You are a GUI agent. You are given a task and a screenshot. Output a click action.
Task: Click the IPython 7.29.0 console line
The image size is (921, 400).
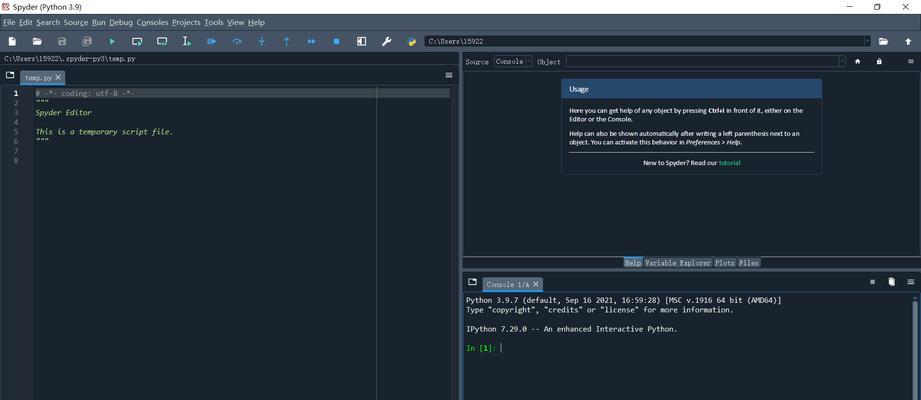coord(572,329)
